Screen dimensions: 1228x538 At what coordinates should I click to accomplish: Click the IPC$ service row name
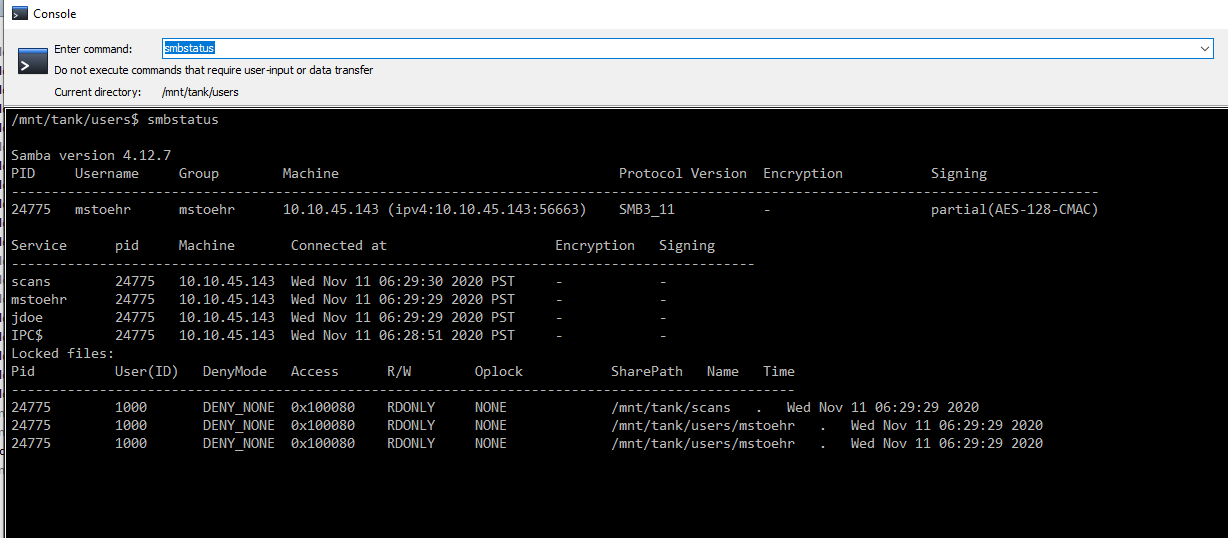(x=27, y=335)
